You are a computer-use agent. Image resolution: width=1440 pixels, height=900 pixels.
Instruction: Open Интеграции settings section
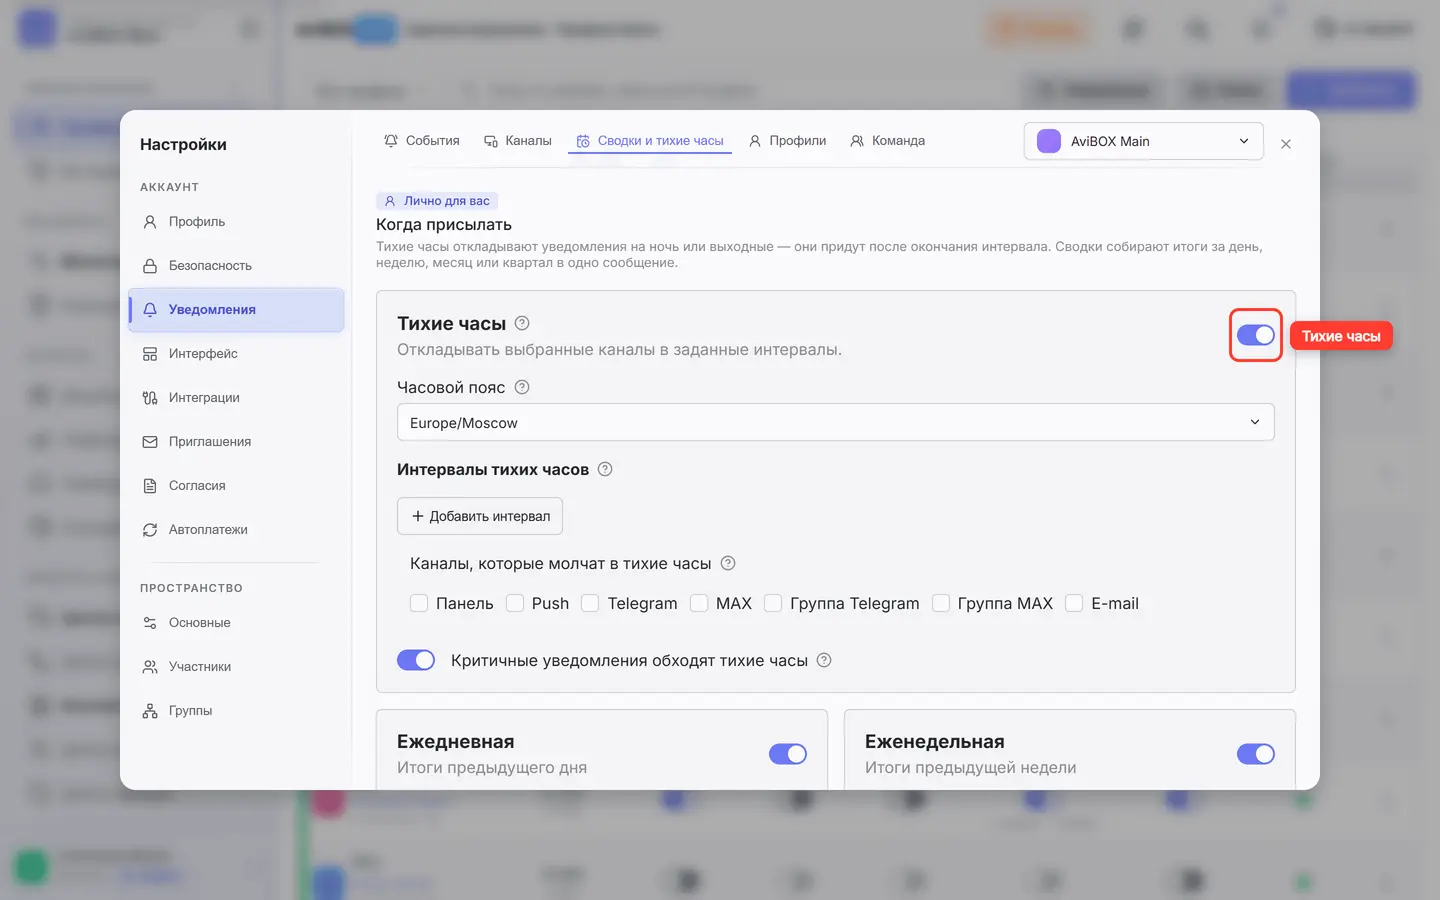[236, 398]
